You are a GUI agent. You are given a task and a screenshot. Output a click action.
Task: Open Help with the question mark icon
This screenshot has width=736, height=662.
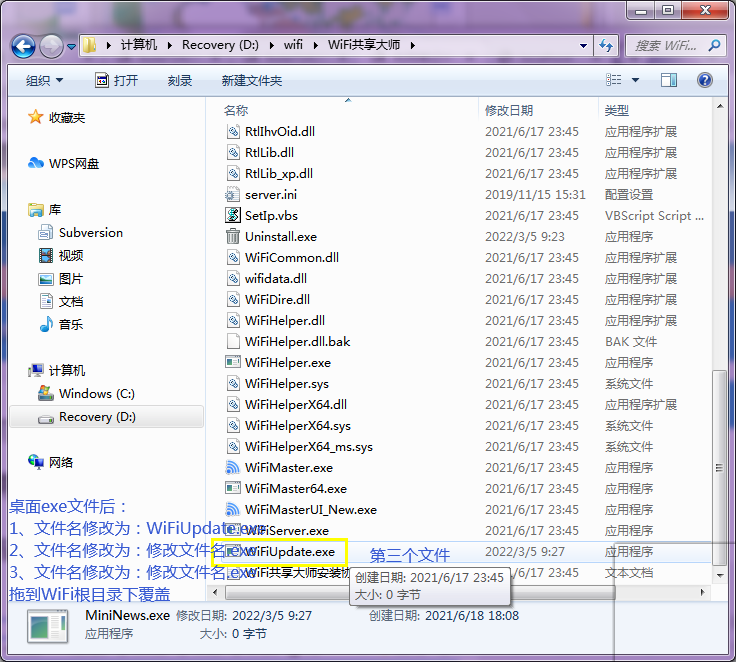(705, 80)
